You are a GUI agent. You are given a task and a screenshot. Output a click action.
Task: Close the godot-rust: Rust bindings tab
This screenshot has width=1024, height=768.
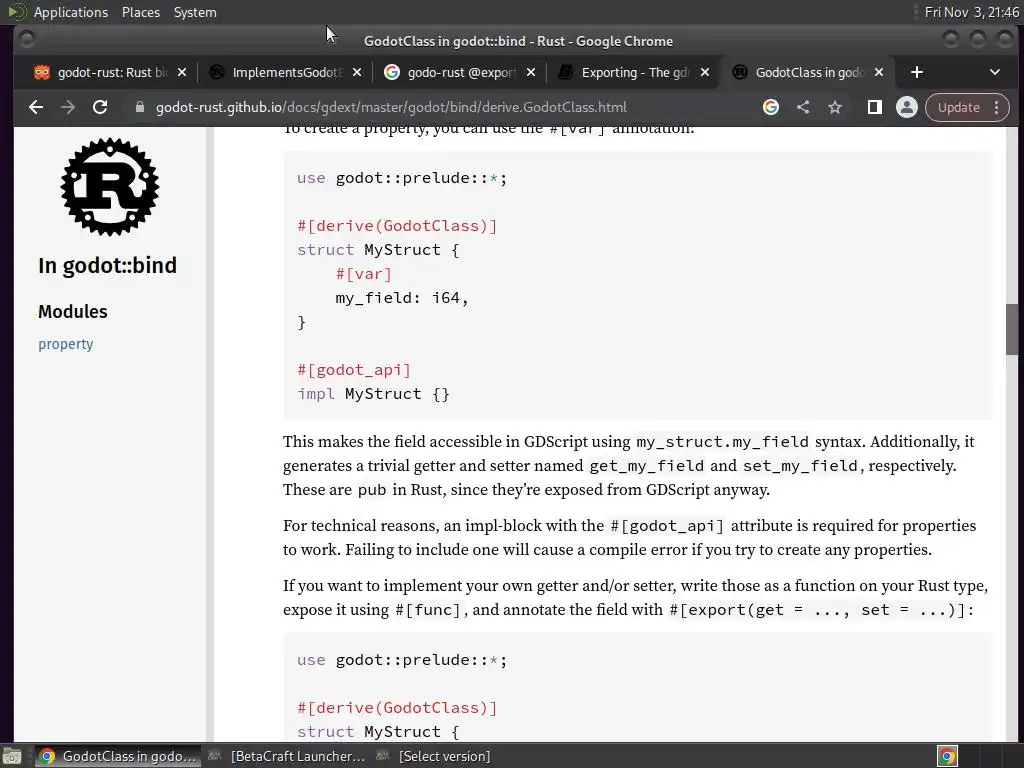click(x=182, y=72)
